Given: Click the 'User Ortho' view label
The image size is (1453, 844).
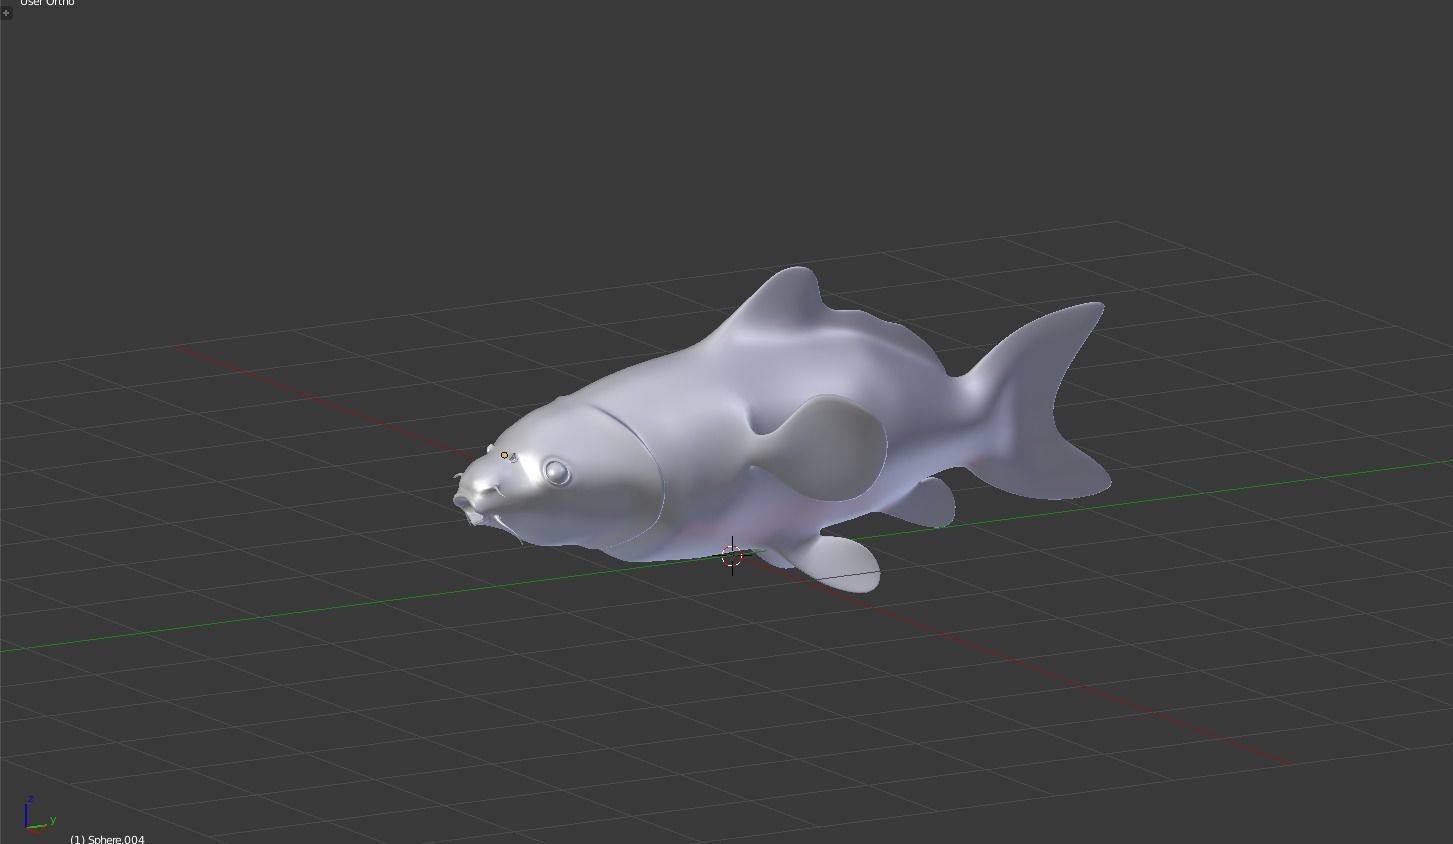Looking at the screenshot, I should click(47, 3).
